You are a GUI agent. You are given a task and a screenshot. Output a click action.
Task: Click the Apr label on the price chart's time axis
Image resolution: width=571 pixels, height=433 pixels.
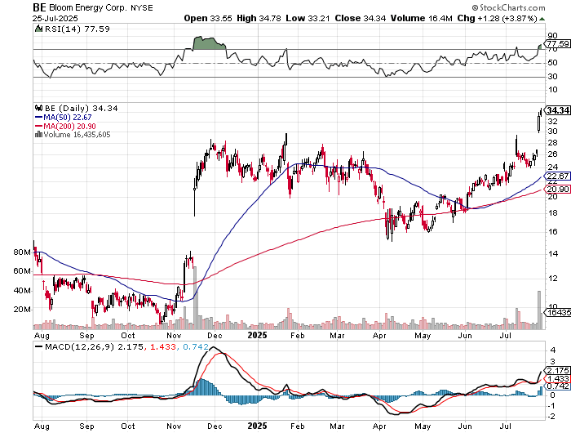coord(379,335)
